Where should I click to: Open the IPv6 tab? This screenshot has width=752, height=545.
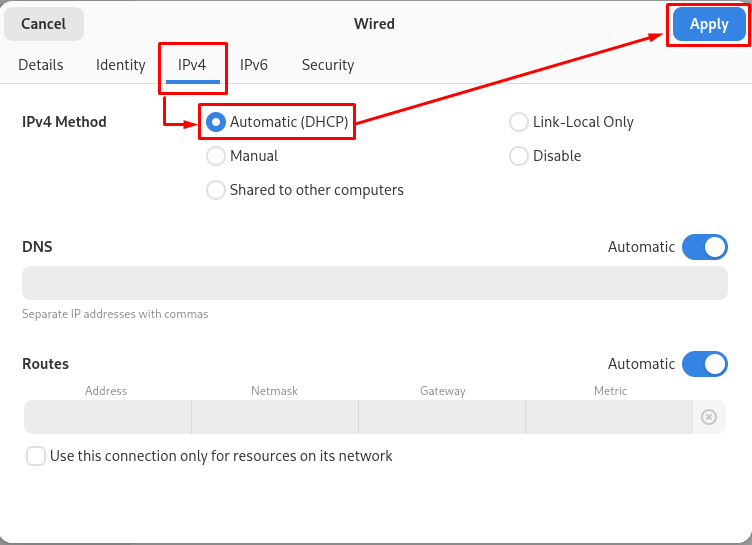254,65
